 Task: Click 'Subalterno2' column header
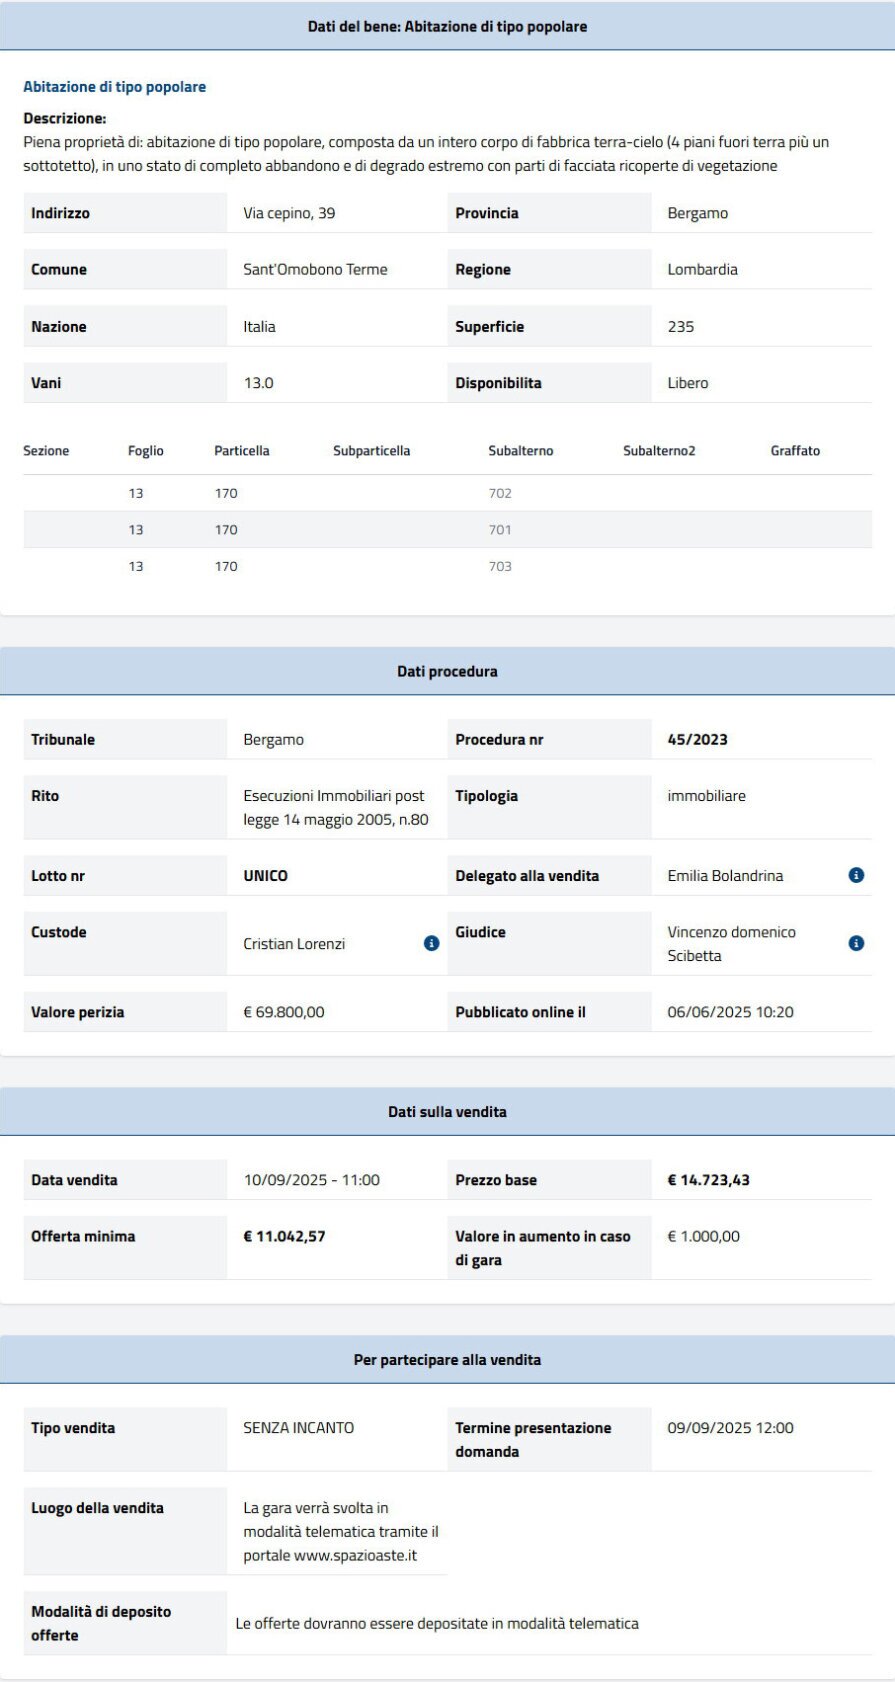[x=659, y=451]
